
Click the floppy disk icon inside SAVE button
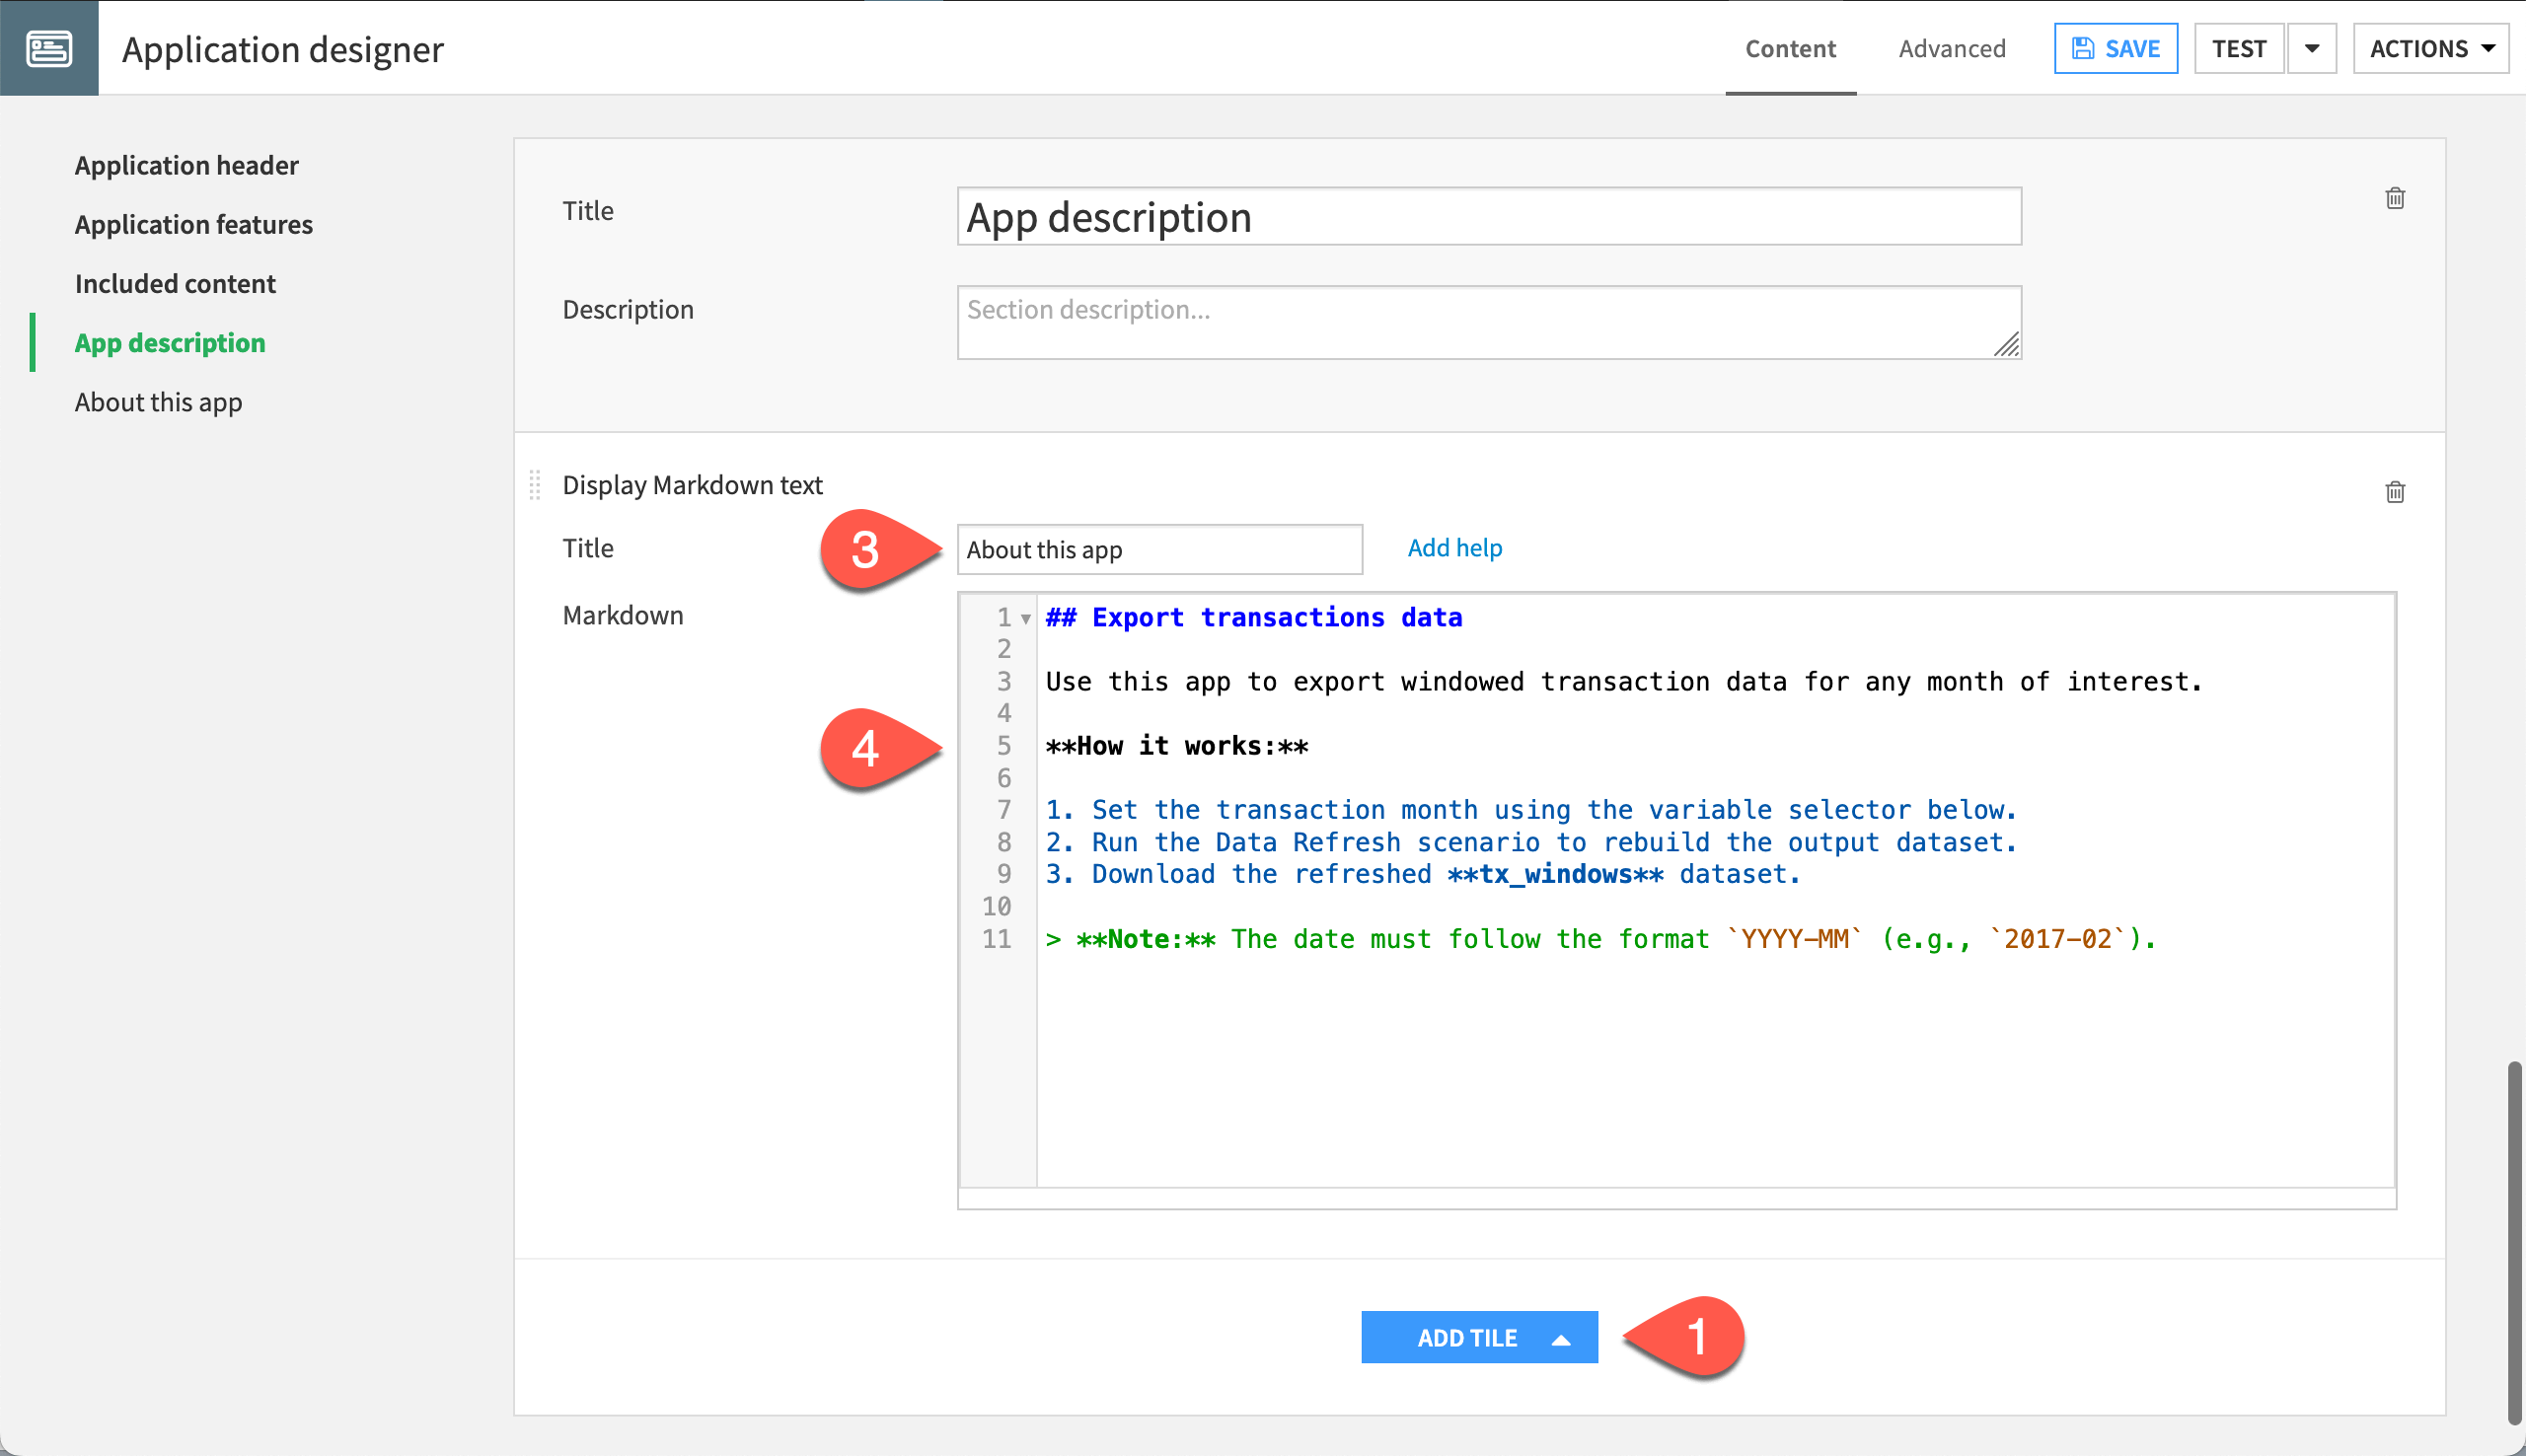[x=2083, y=47]
